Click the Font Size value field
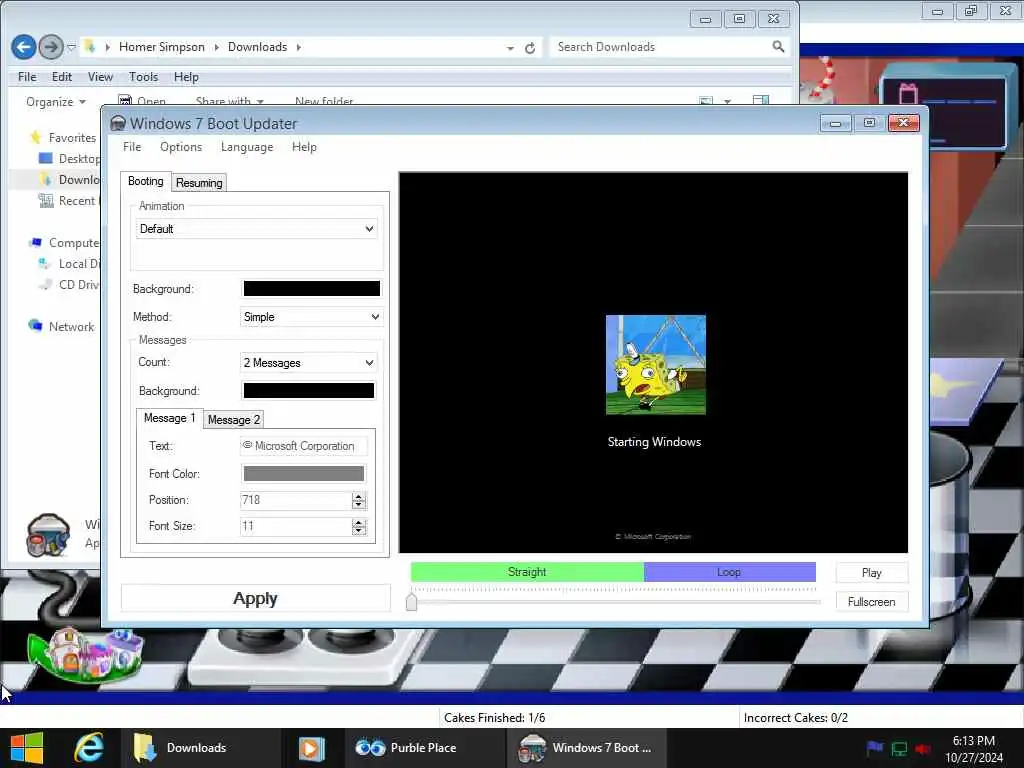 (x=296, y=526)
